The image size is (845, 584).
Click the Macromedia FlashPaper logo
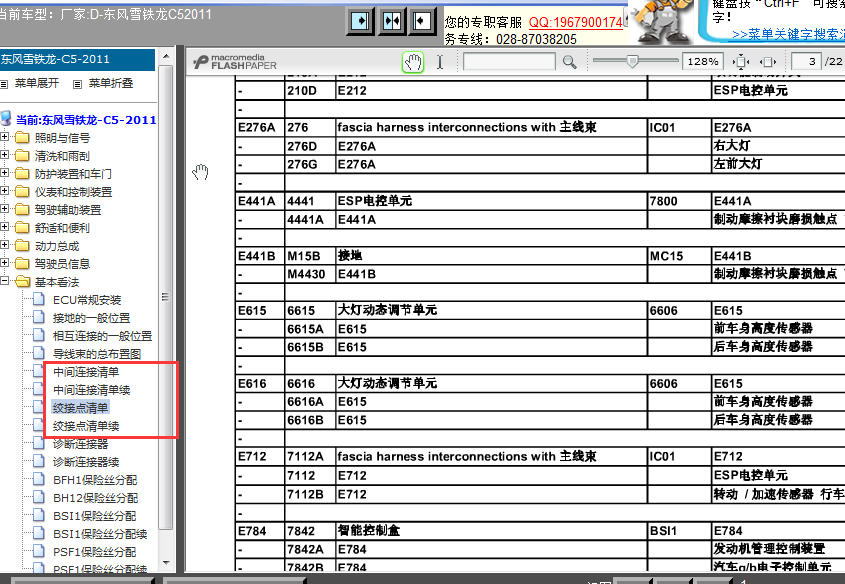(x=235, y=62)
